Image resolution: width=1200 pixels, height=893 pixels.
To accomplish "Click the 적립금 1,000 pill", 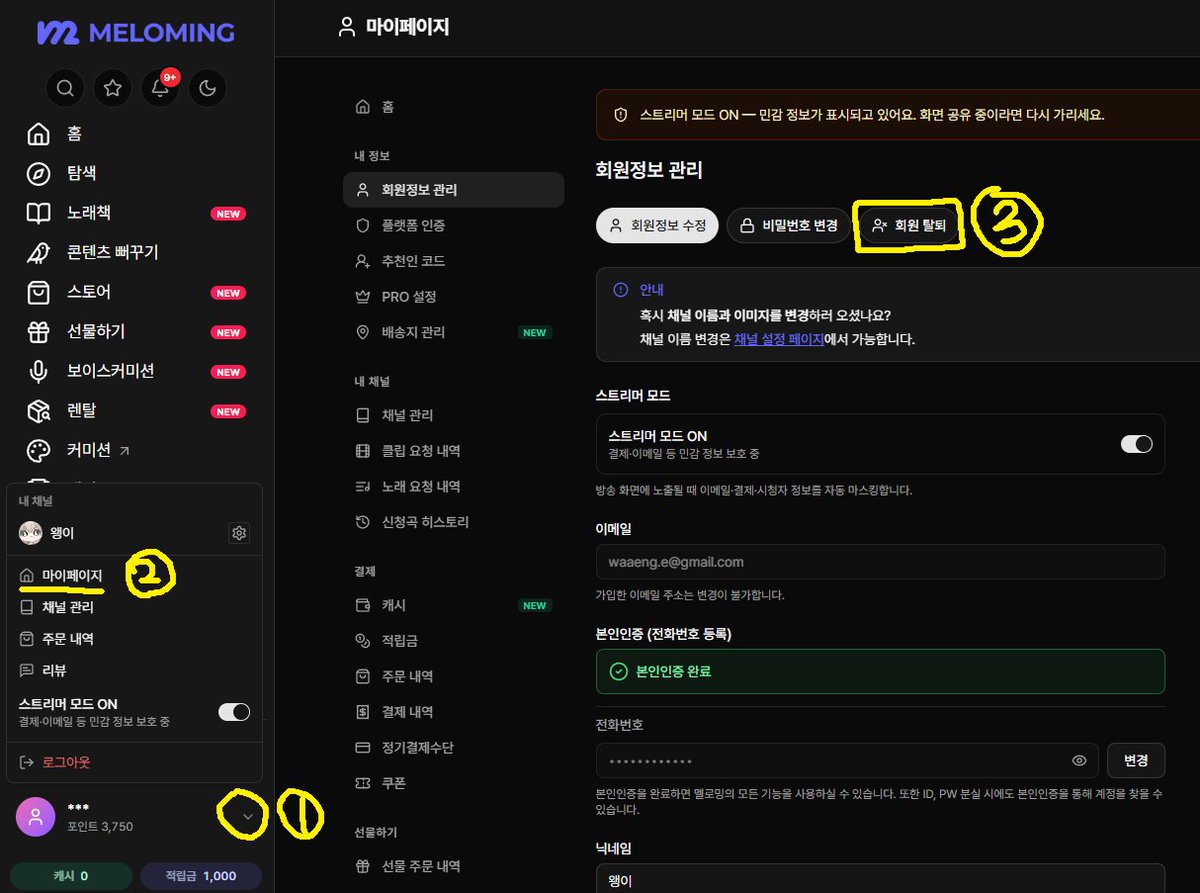I will (201, 876).
